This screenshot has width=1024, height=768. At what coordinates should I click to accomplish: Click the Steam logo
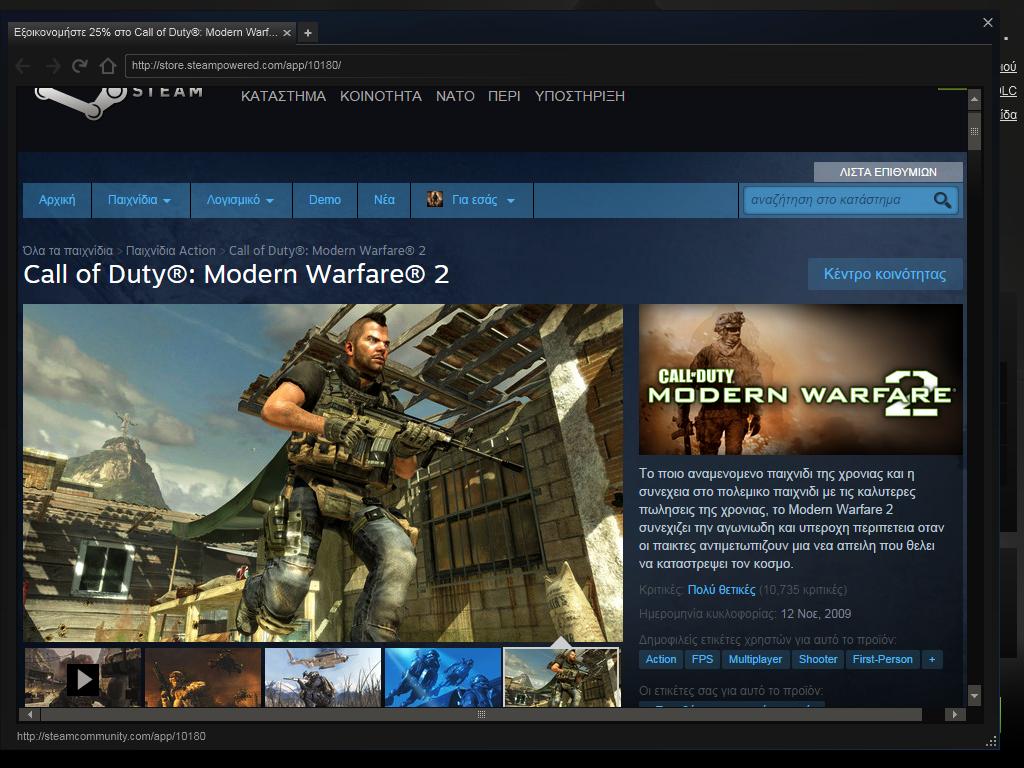[x=119, y=101]
